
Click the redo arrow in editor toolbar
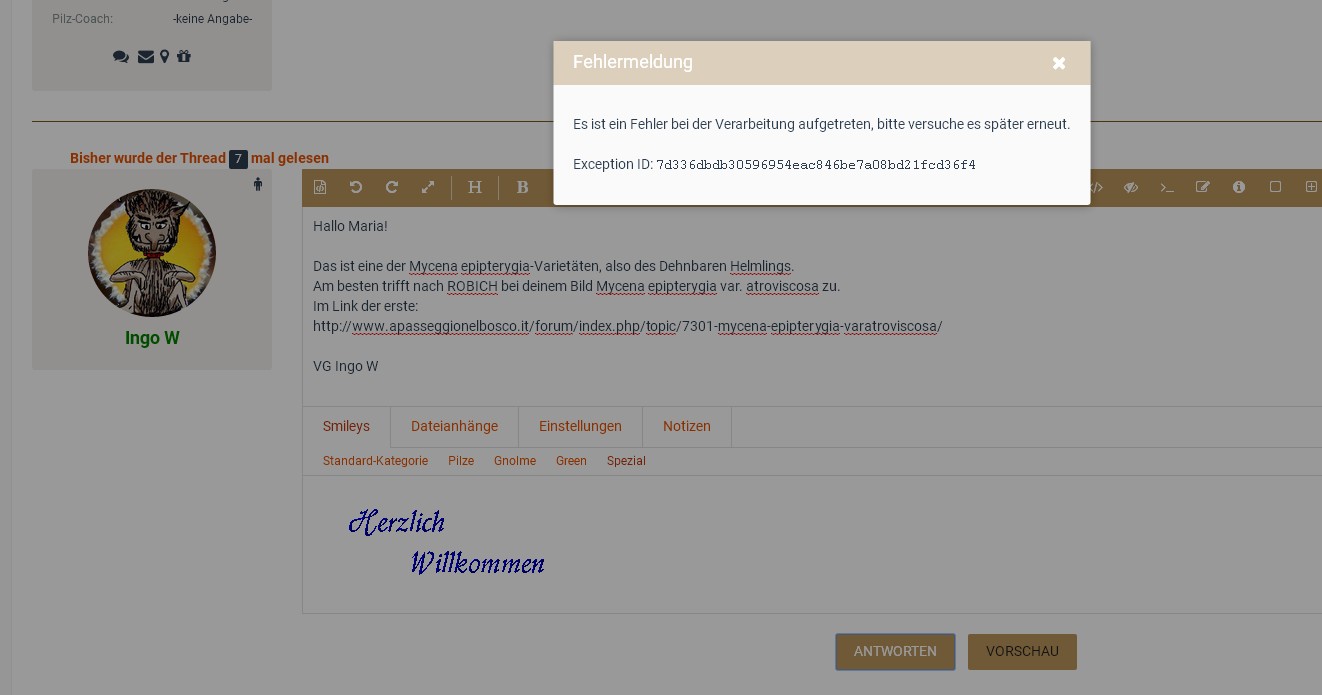392,187
